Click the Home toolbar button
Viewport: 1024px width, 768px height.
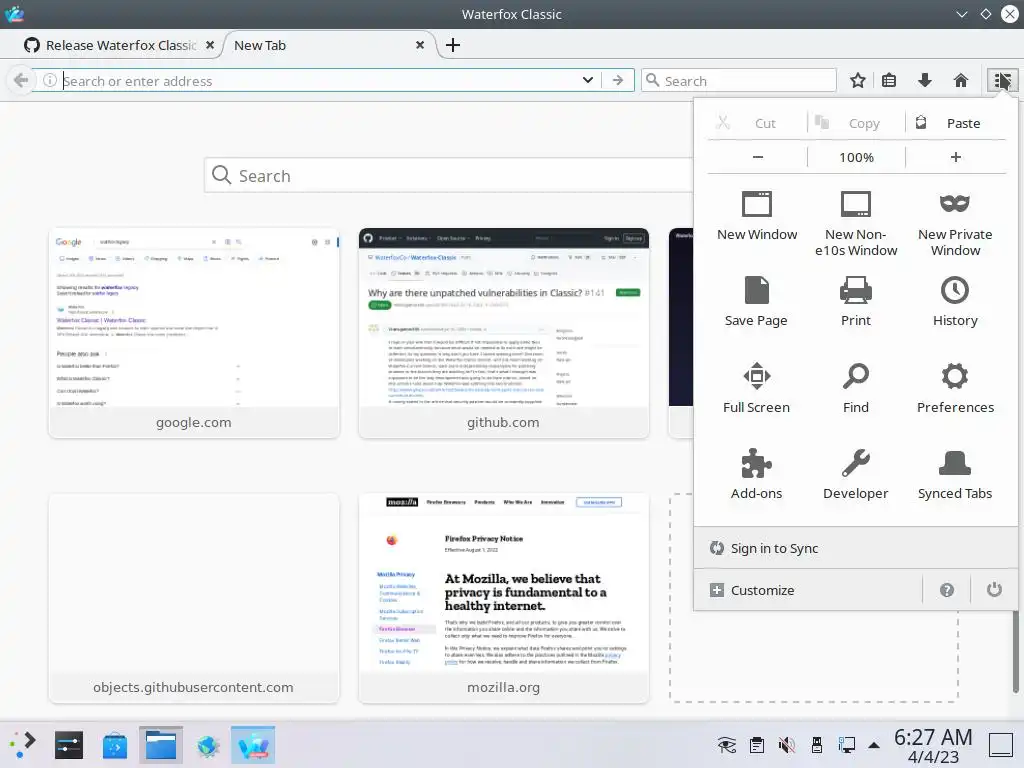pyautogui.click(x=960, y=81)
